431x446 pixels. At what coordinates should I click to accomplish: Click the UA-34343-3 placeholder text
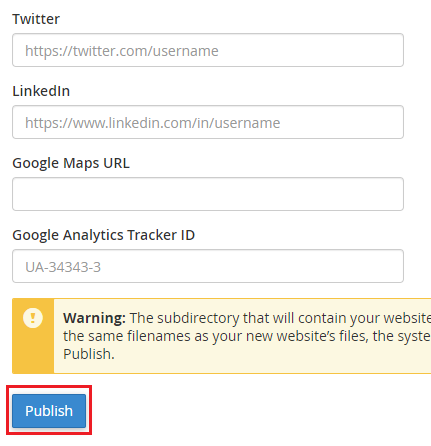point(63,267)
